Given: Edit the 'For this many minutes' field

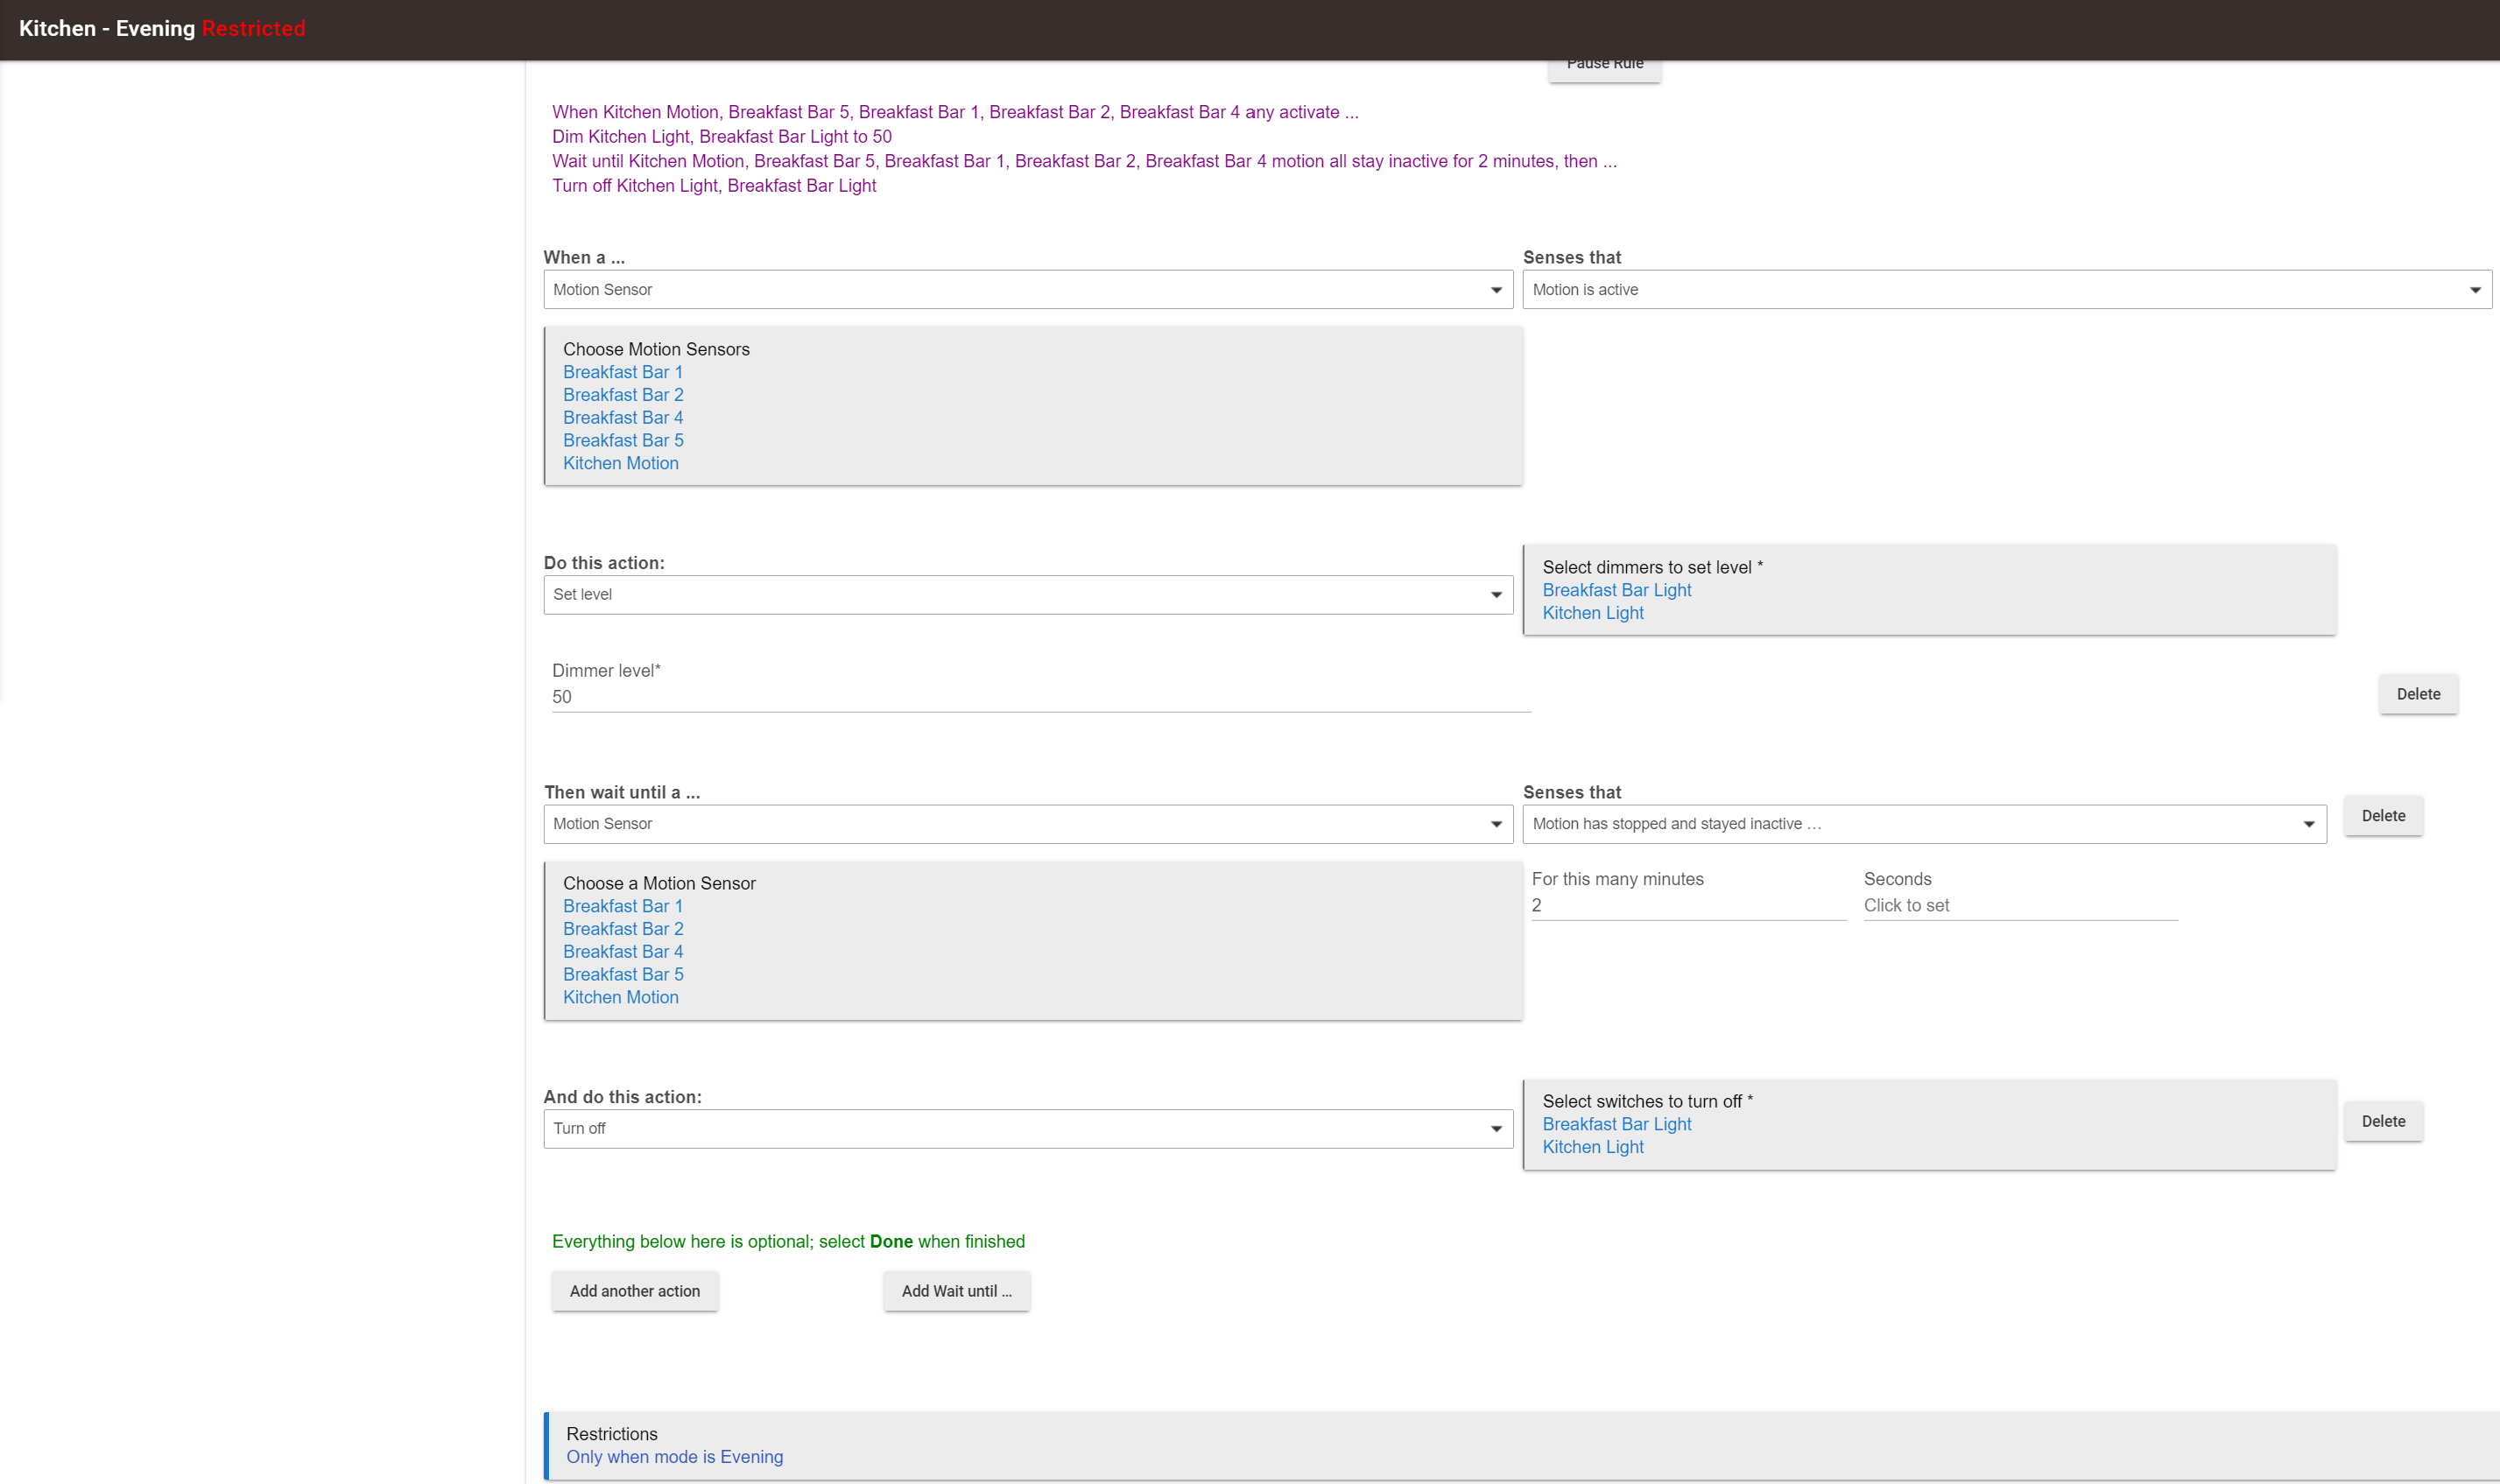Looking at the screenshot, I should (1688, 905).
